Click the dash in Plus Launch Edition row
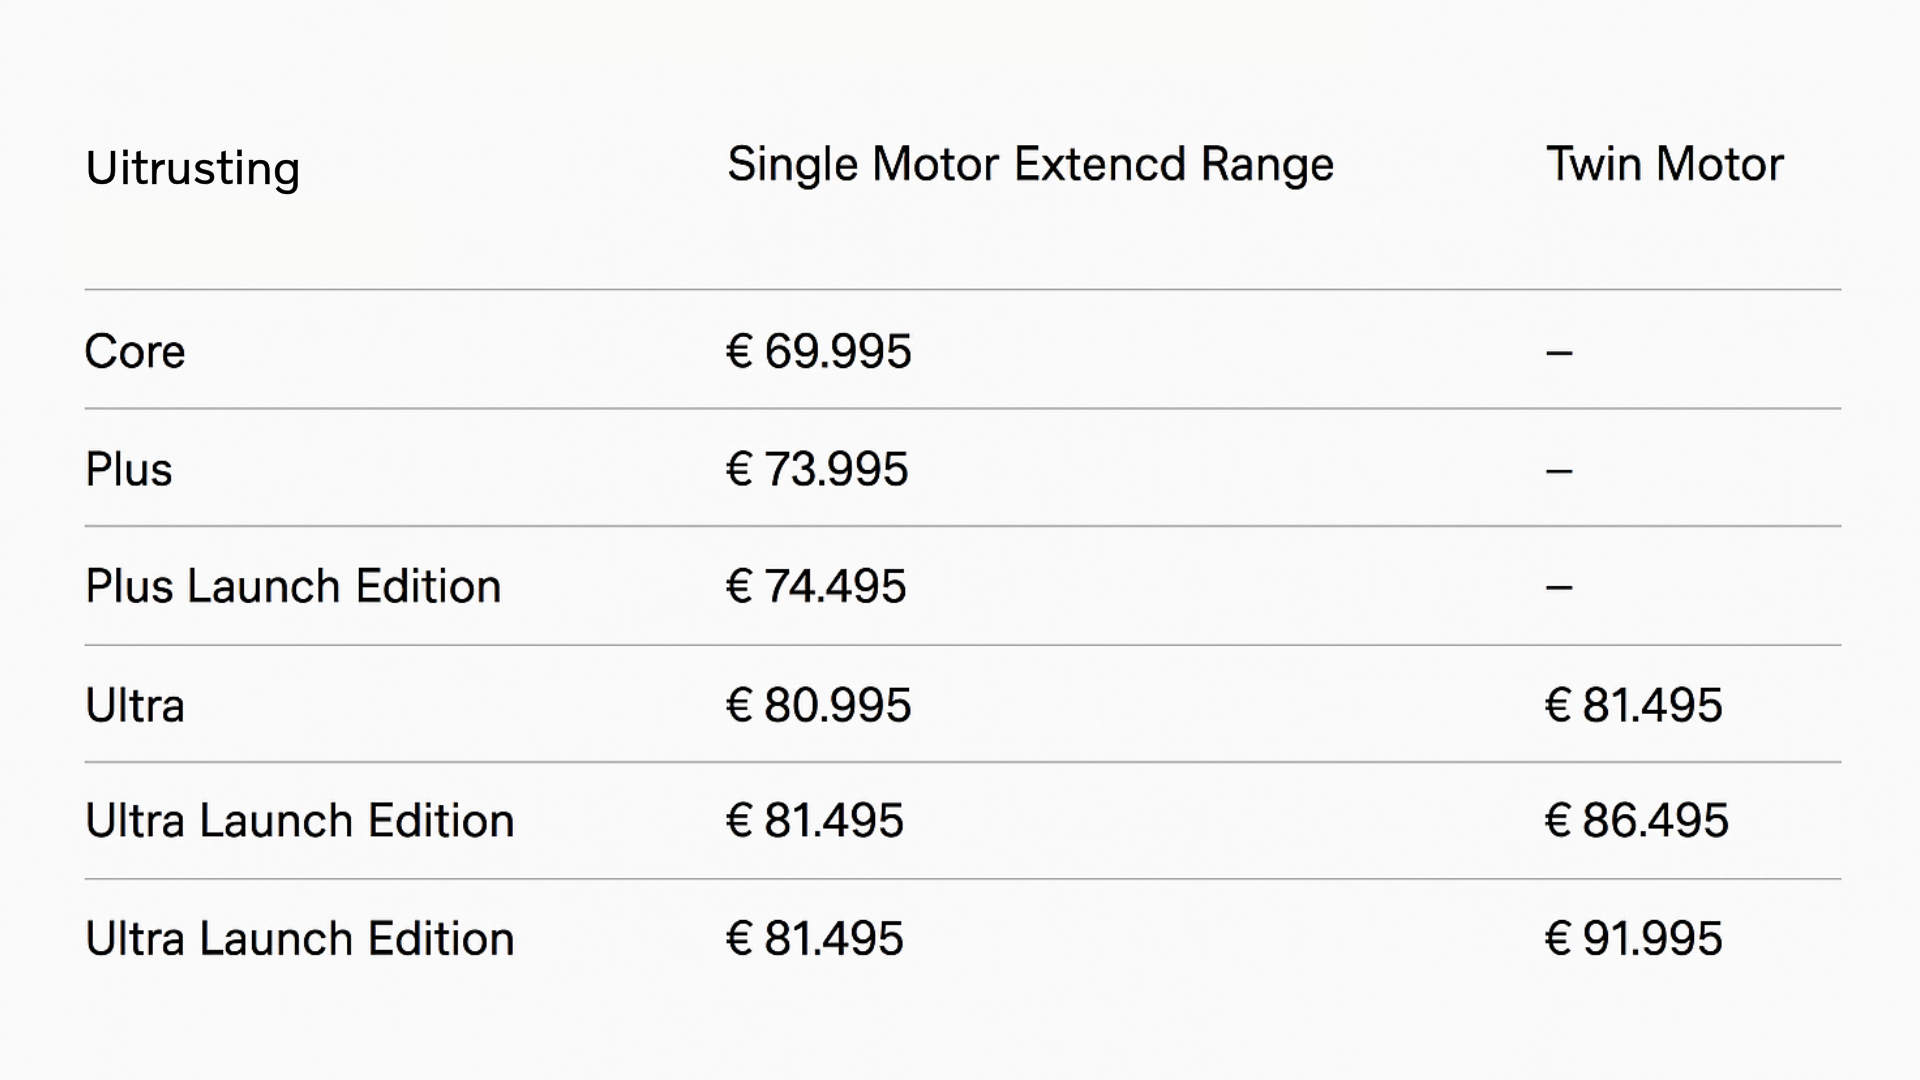This screenshot has width=1920, height=1080. tap(1559, 587)
